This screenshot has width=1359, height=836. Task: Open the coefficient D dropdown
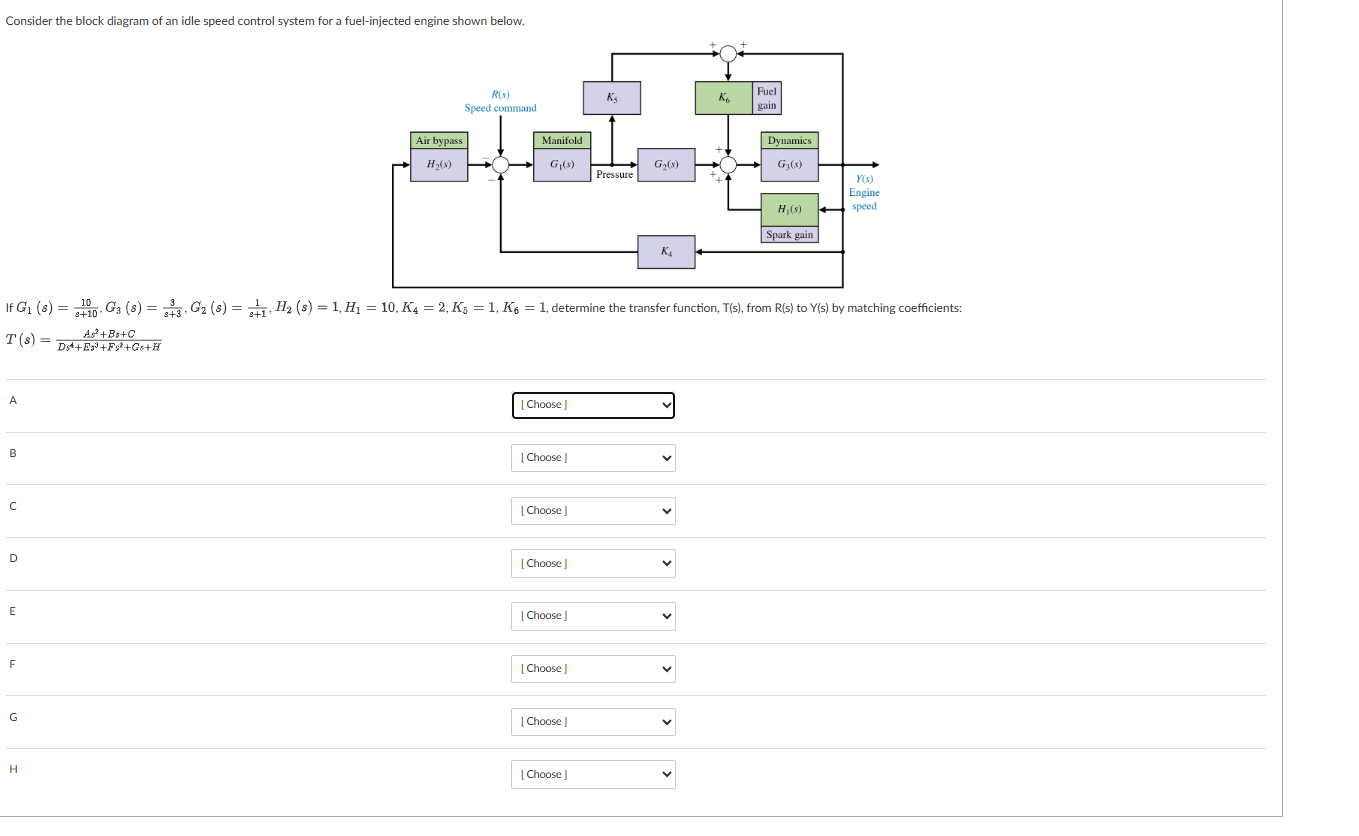coord(592,563)
